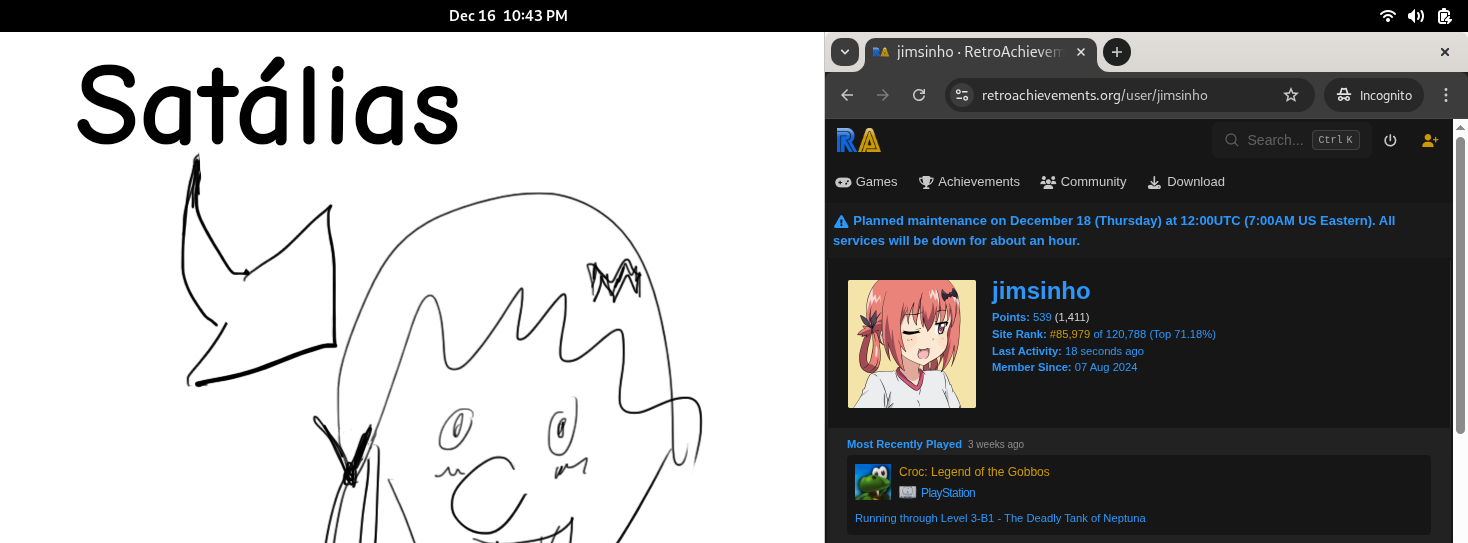Click the register new user icon

(x=1430, y=140)
